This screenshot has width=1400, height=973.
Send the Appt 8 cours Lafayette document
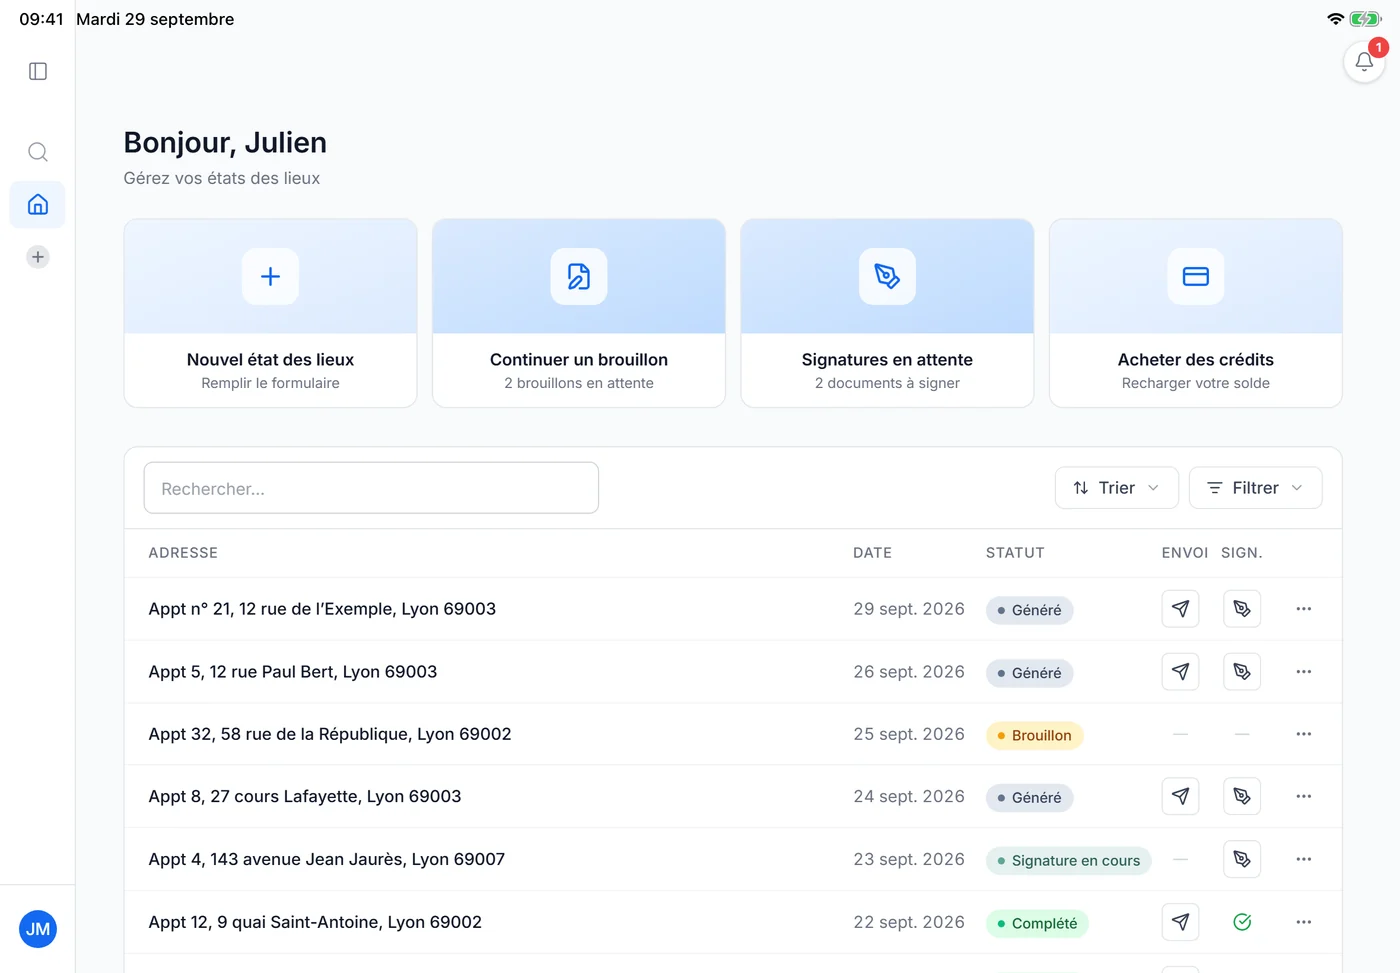pyautogui.click(x=1181, y=797)
